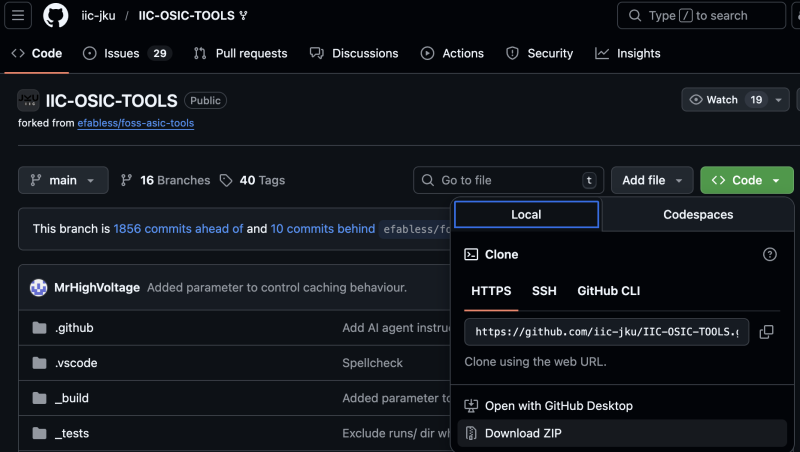This screenshot has width=800, height=452.
Task: Select the GitHub CLI clone option
Action: [608, 291]
